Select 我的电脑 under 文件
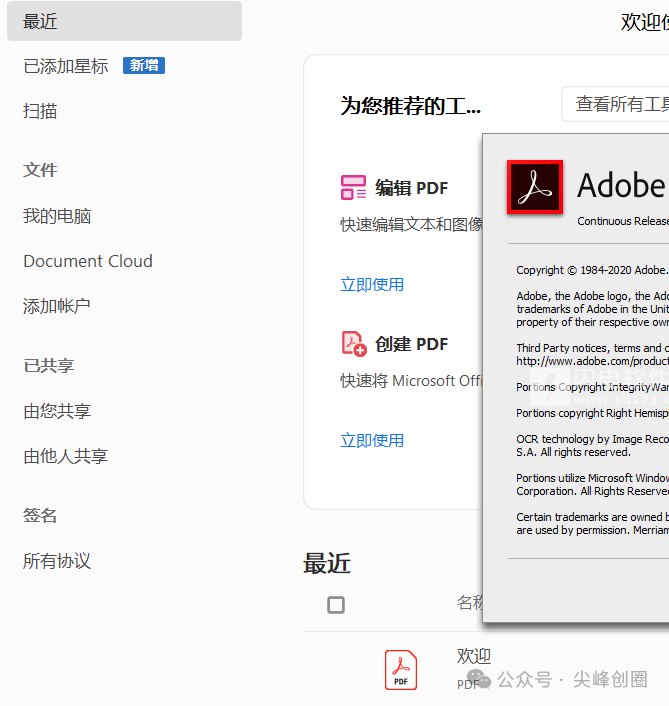The image size is (669, 706). 57,216
